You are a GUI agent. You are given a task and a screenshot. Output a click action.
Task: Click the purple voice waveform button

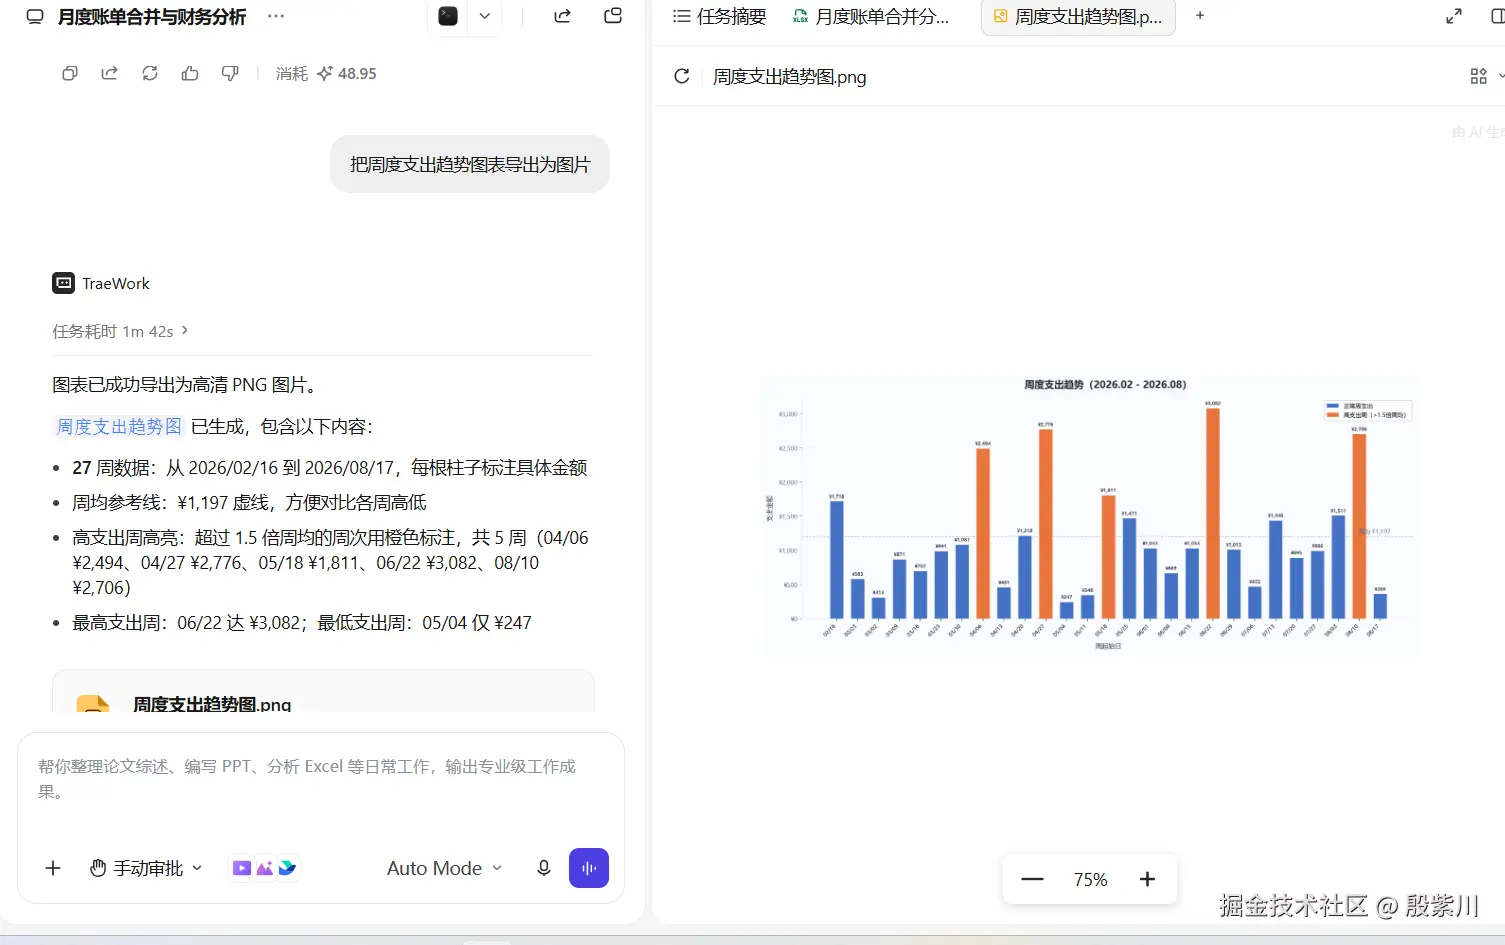click(589, 868)
